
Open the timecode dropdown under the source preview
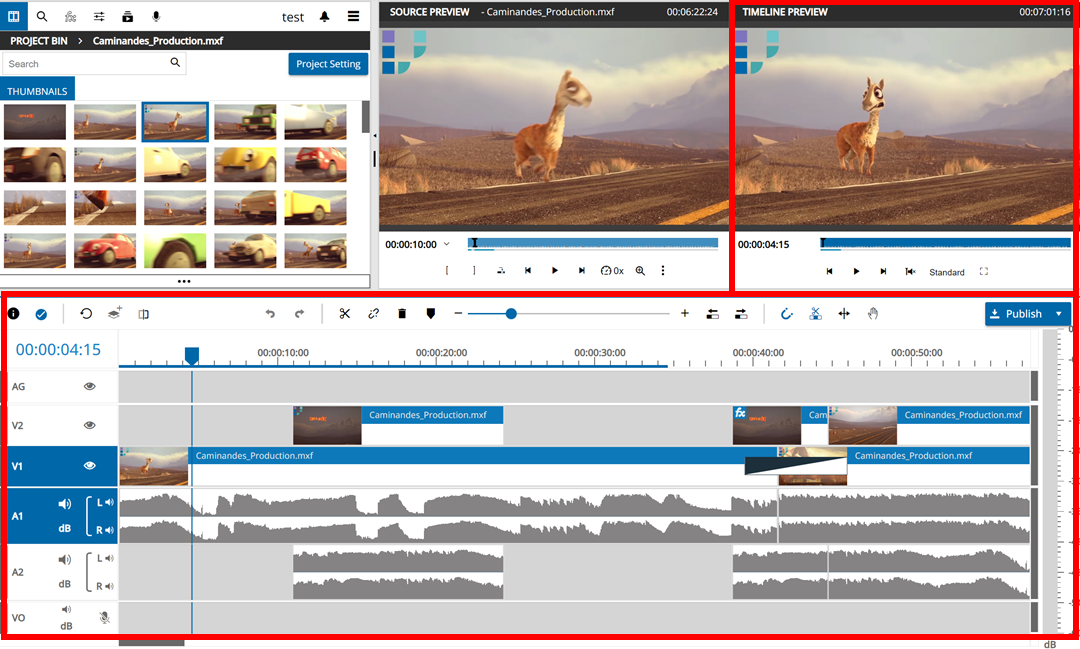pyautogui.click(x=447, y=243)
